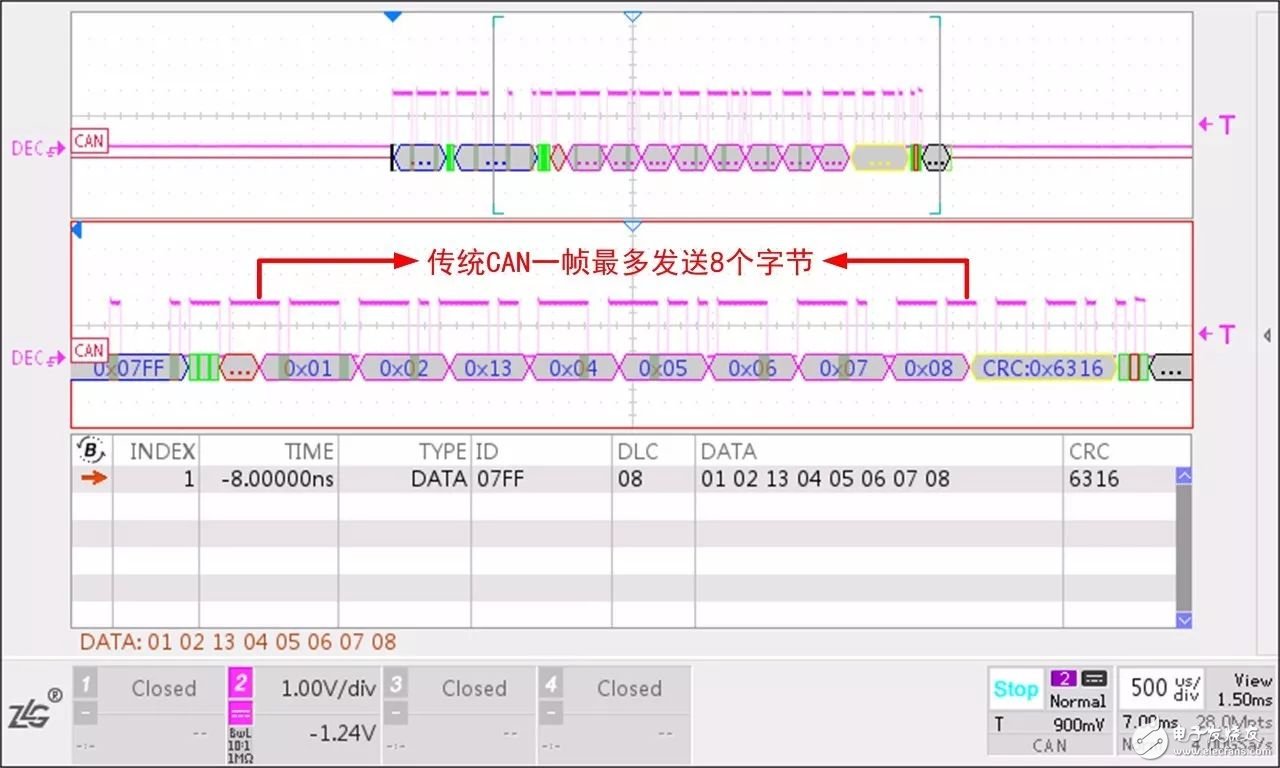
Task: Click the bus decode B icon in table header
Action: 91,451
